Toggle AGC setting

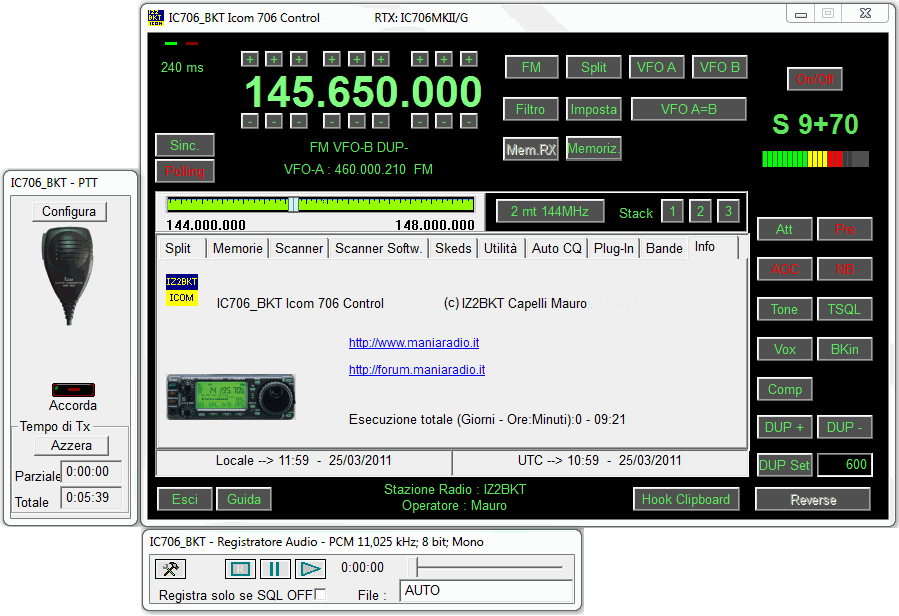click(x=784, y=269)
